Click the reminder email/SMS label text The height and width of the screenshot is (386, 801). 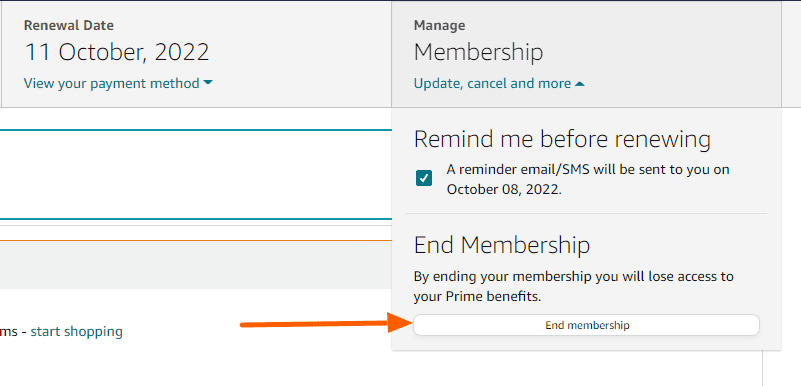(588, 179)
